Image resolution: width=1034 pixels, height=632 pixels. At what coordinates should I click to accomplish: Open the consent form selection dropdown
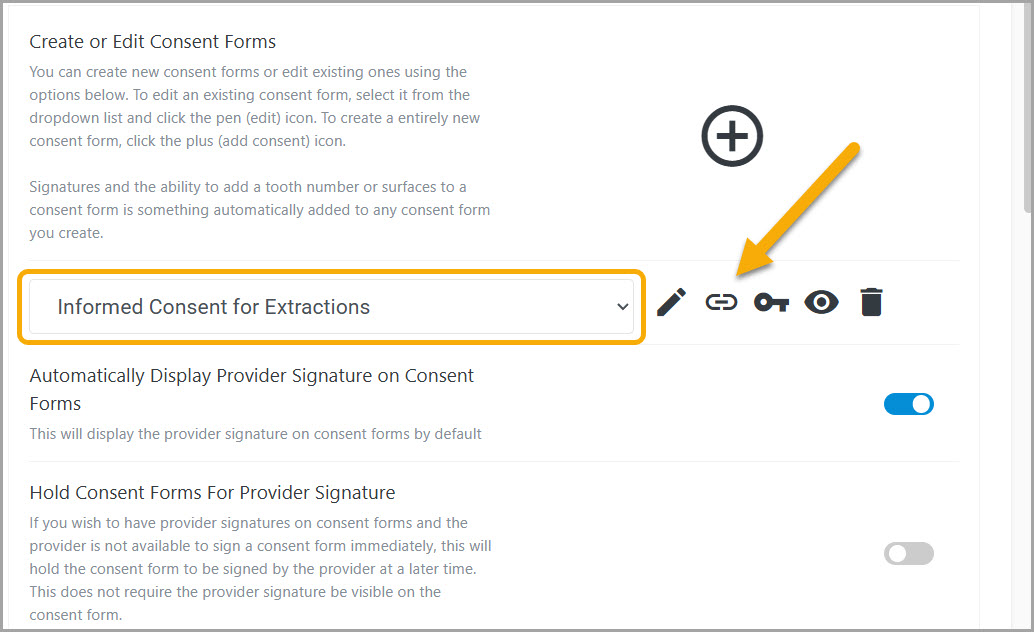point(331,307)
